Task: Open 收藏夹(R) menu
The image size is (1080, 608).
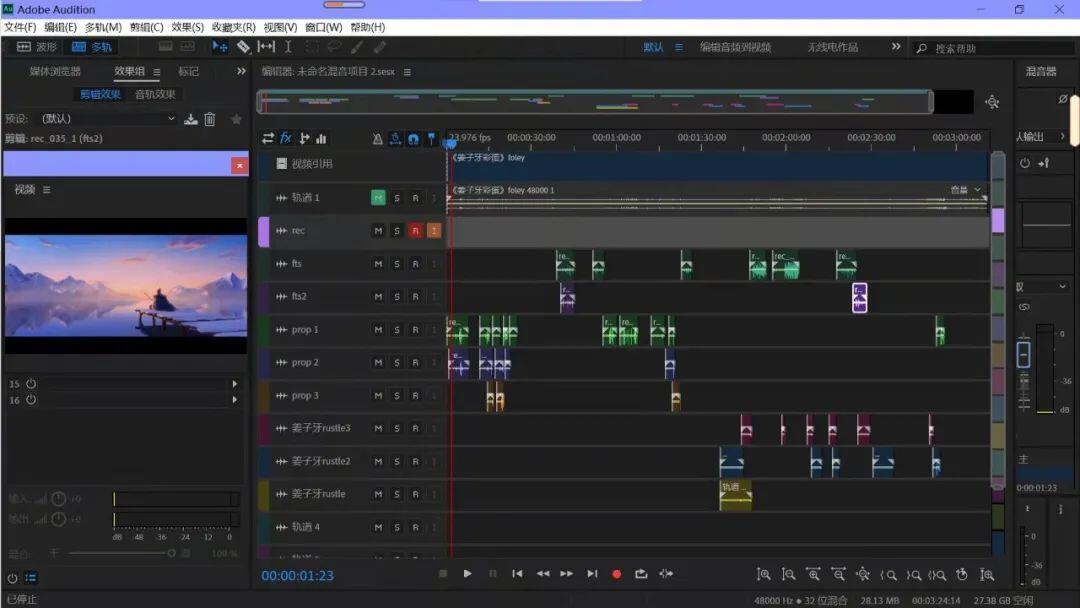Action: (x=233, y=27)
